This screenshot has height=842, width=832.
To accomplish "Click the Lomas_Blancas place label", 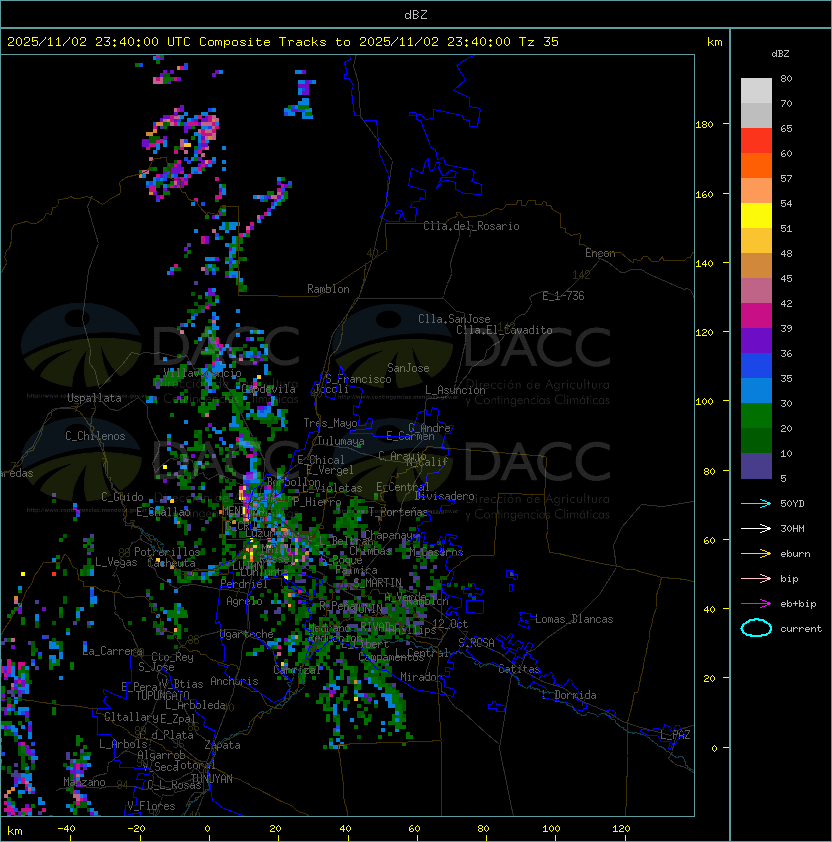I will point(574,619).
